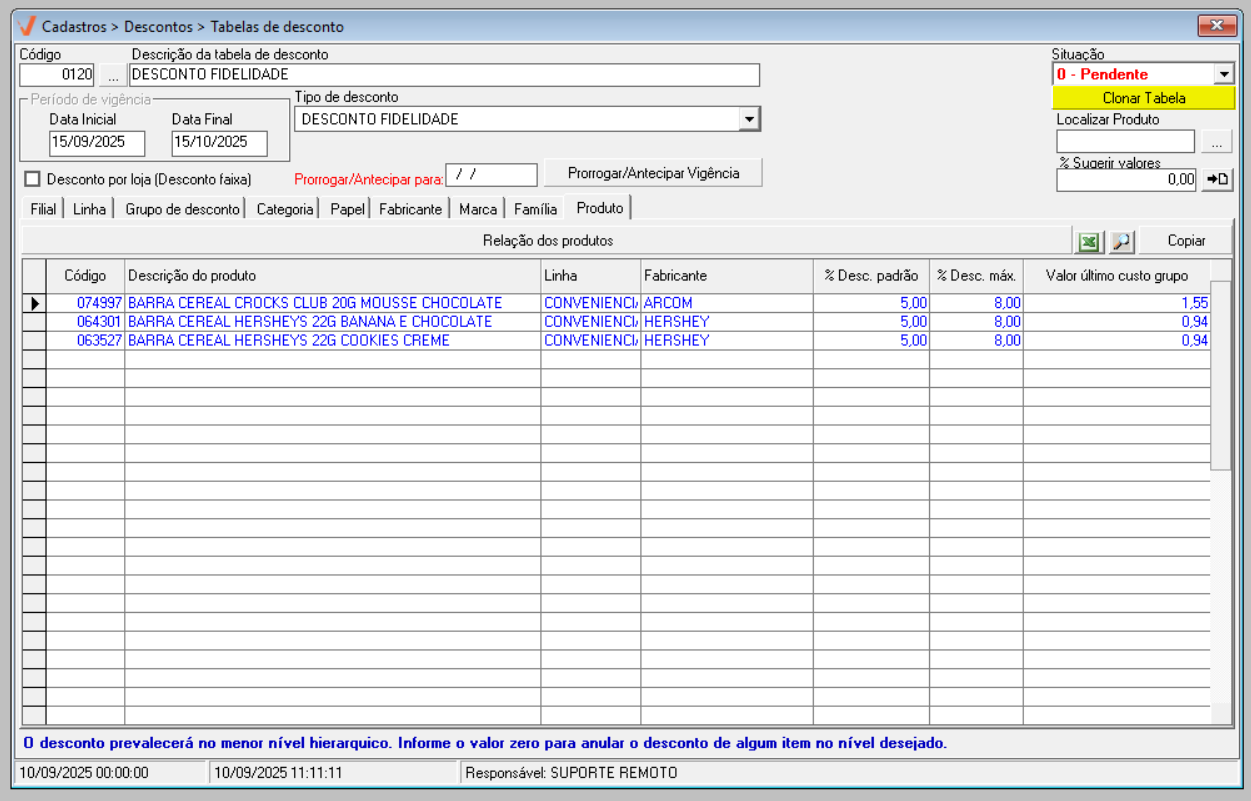The image size is (1251, 801).
Task: Sort by % Desc. padrão column header
Action: click(870, 276)
